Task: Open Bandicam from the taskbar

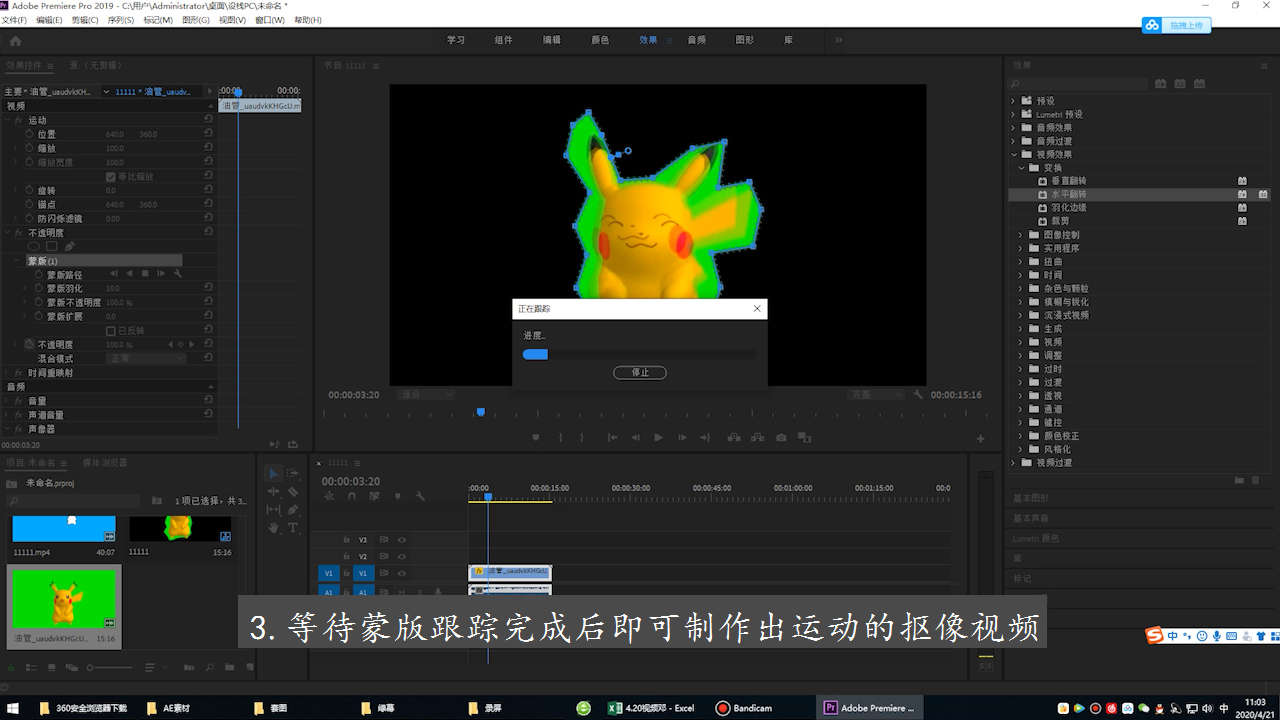Action: [x=745, y=708]
